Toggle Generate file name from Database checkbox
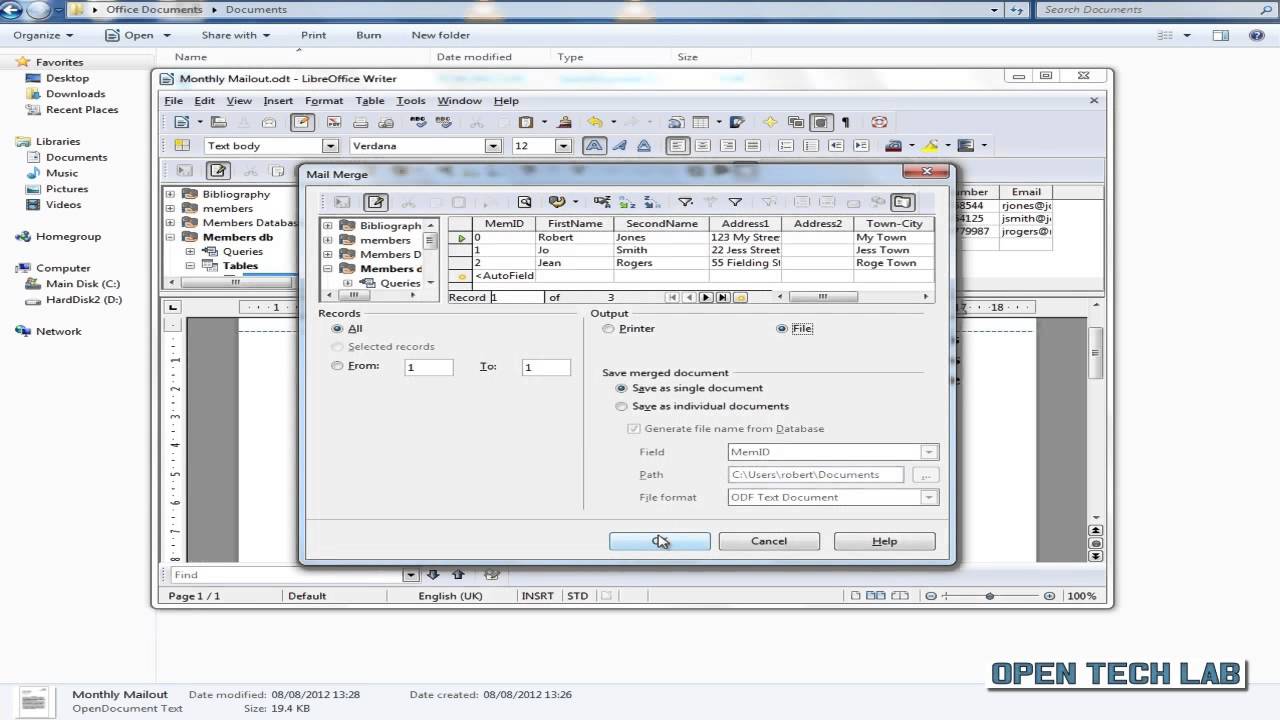This screenshot has width=1280, height=720. point(633,428)
